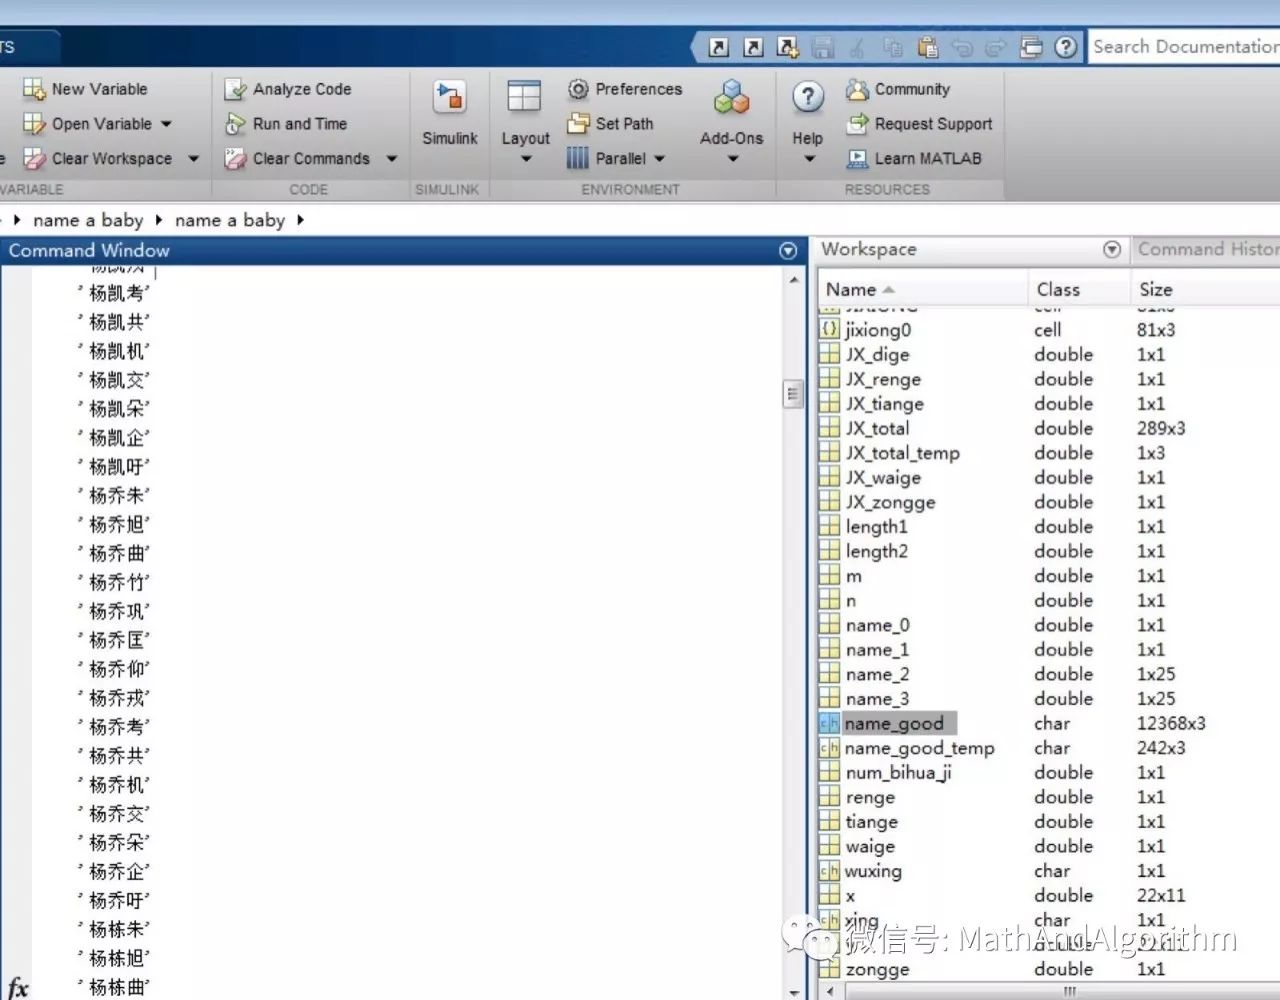Expand the Clear Commands dropdown arrow

(392, 159)
